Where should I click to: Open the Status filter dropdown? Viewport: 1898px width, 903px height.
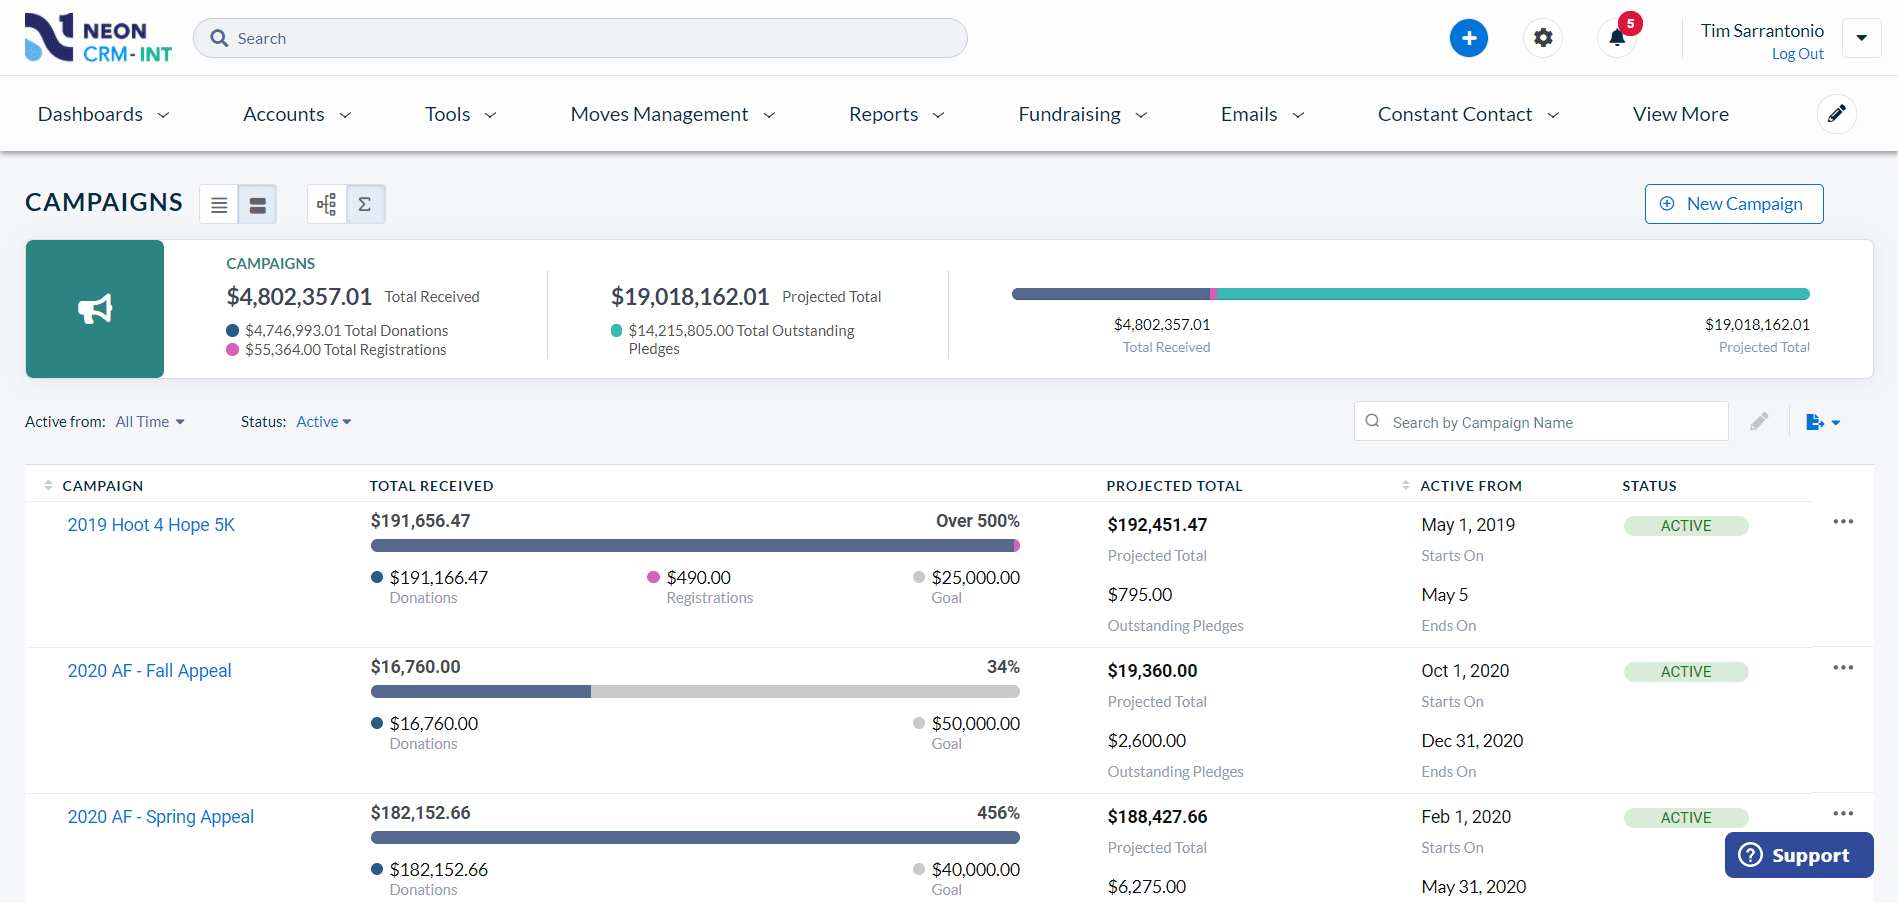(322, 421)
